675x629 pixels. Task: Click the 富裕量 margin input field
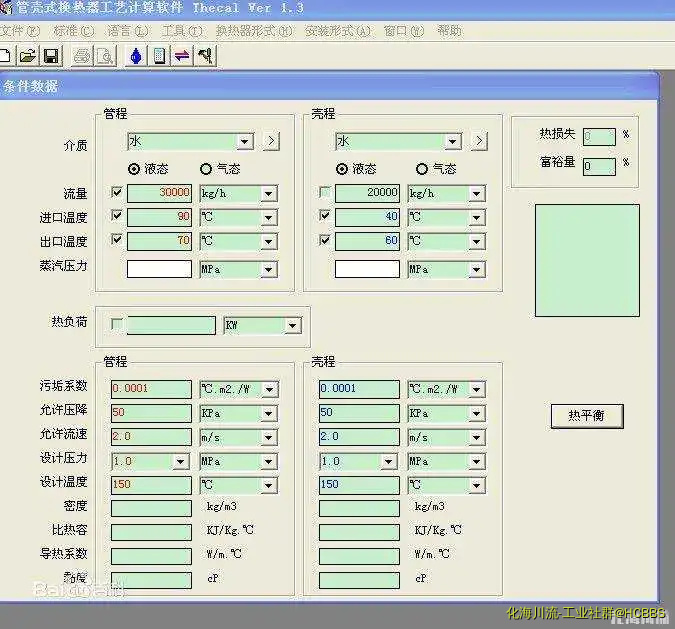pyautogui.click(x=599, y=166)
